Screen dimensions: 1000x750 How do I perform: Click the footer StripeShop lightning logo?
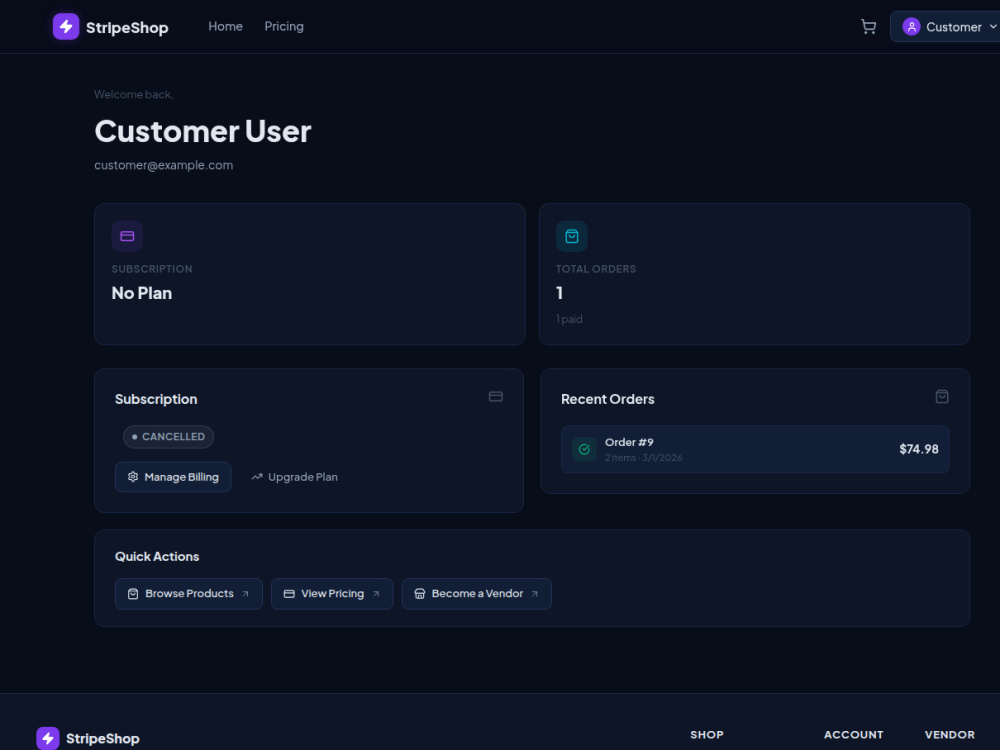[48, 738]
